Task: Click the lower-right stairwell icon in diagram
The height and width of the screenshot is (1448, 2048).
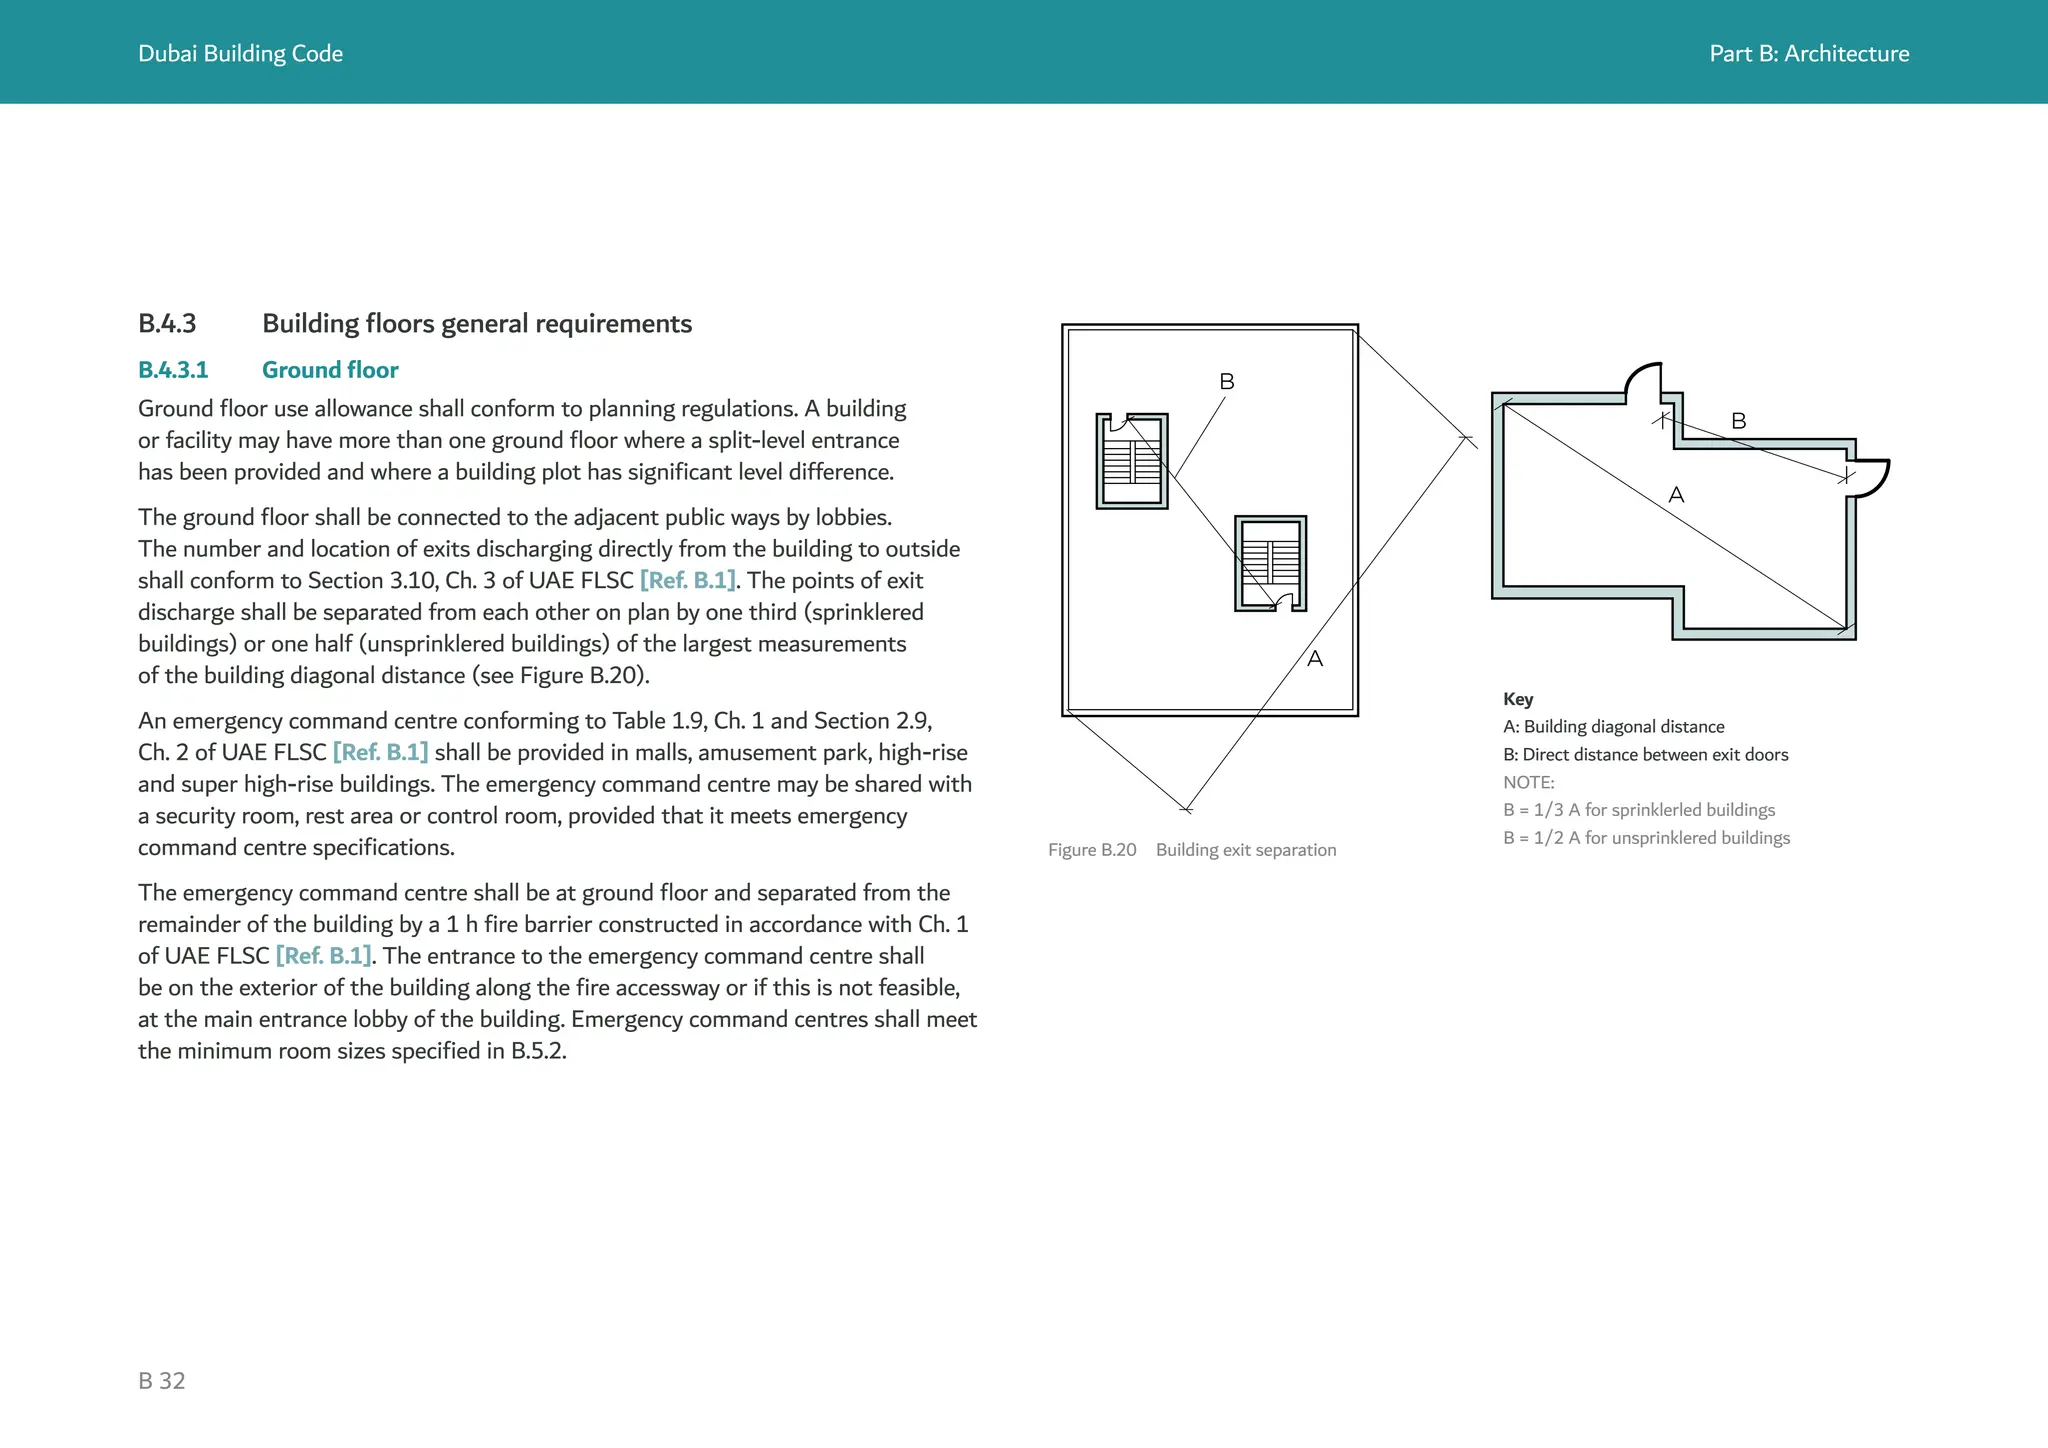Action: coord(1270,563)
